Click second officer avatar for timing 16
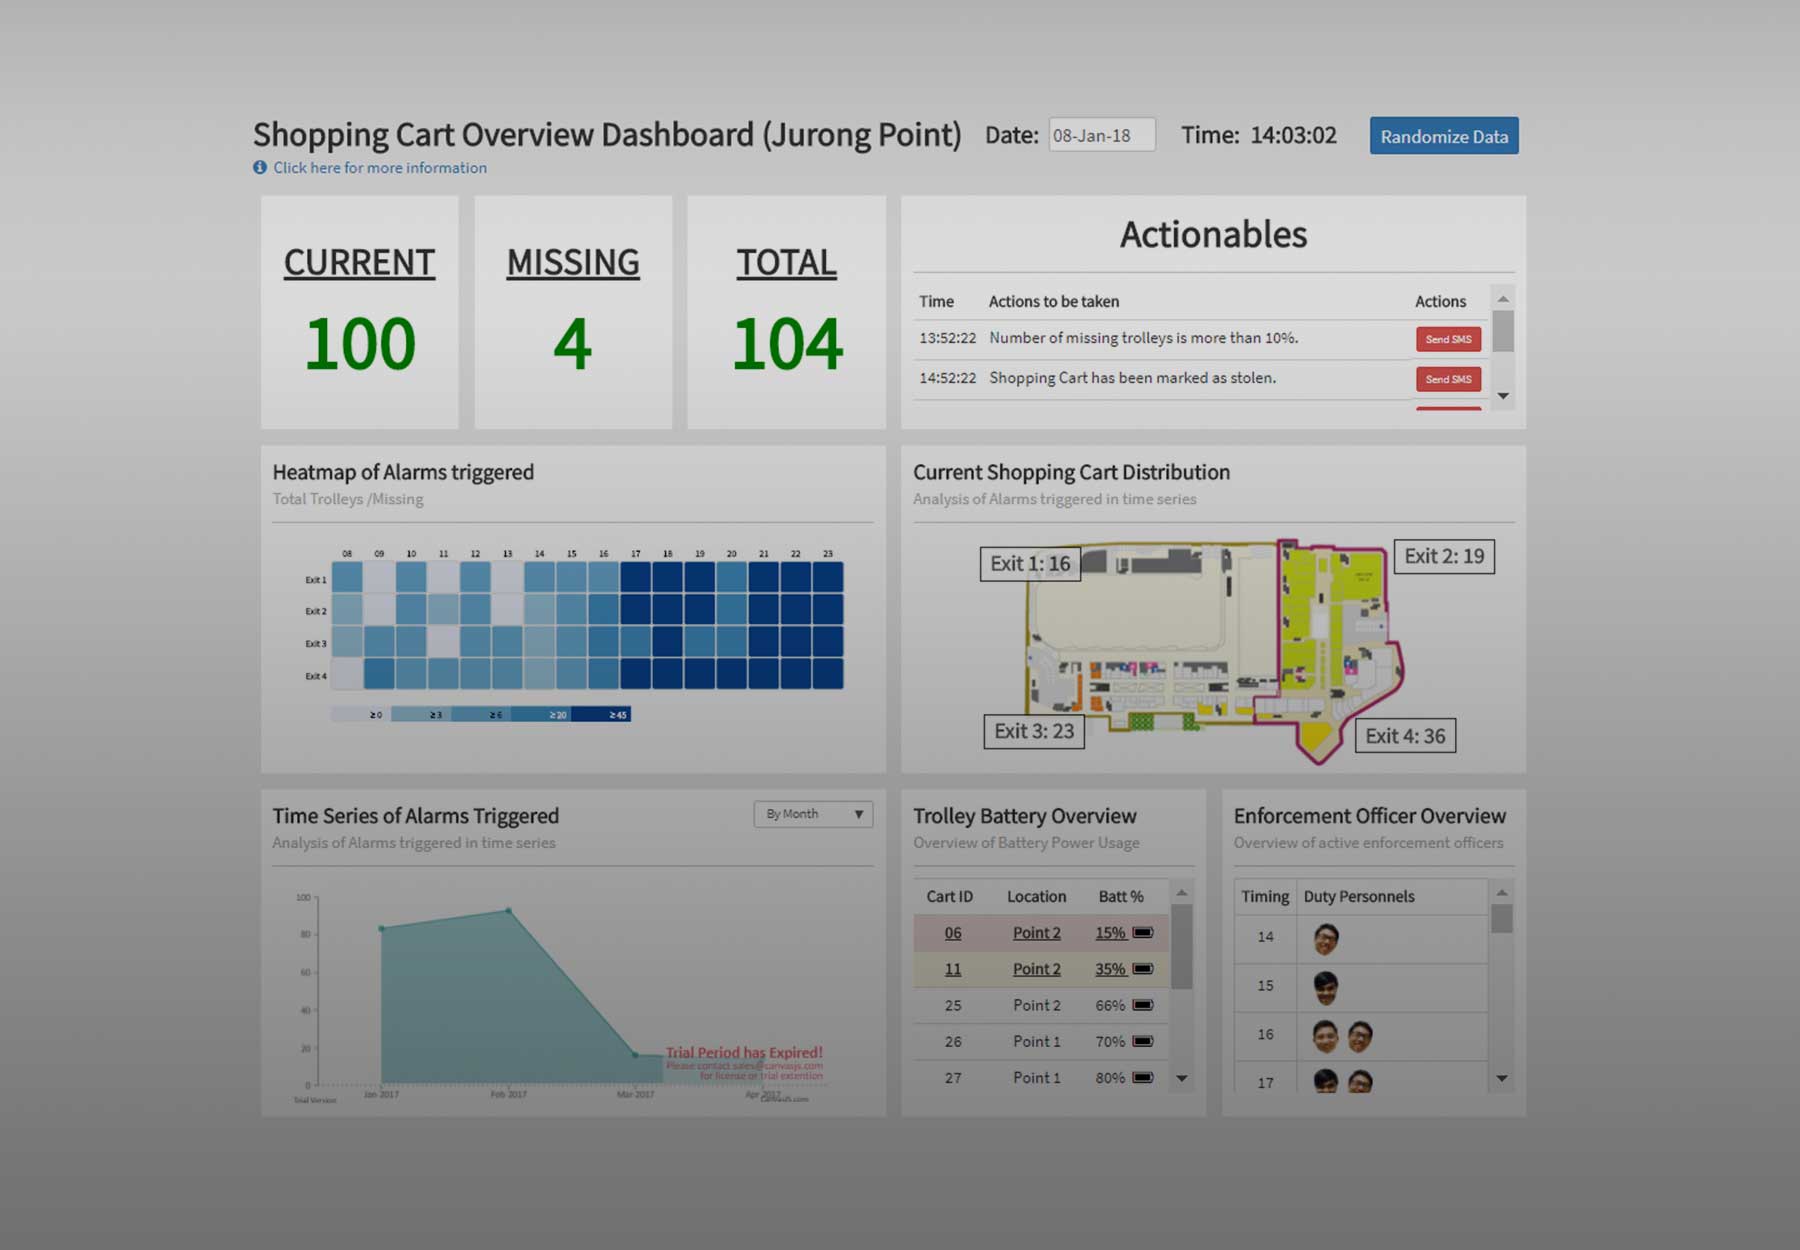1800x1250 pixels. click(1360, 1036)
